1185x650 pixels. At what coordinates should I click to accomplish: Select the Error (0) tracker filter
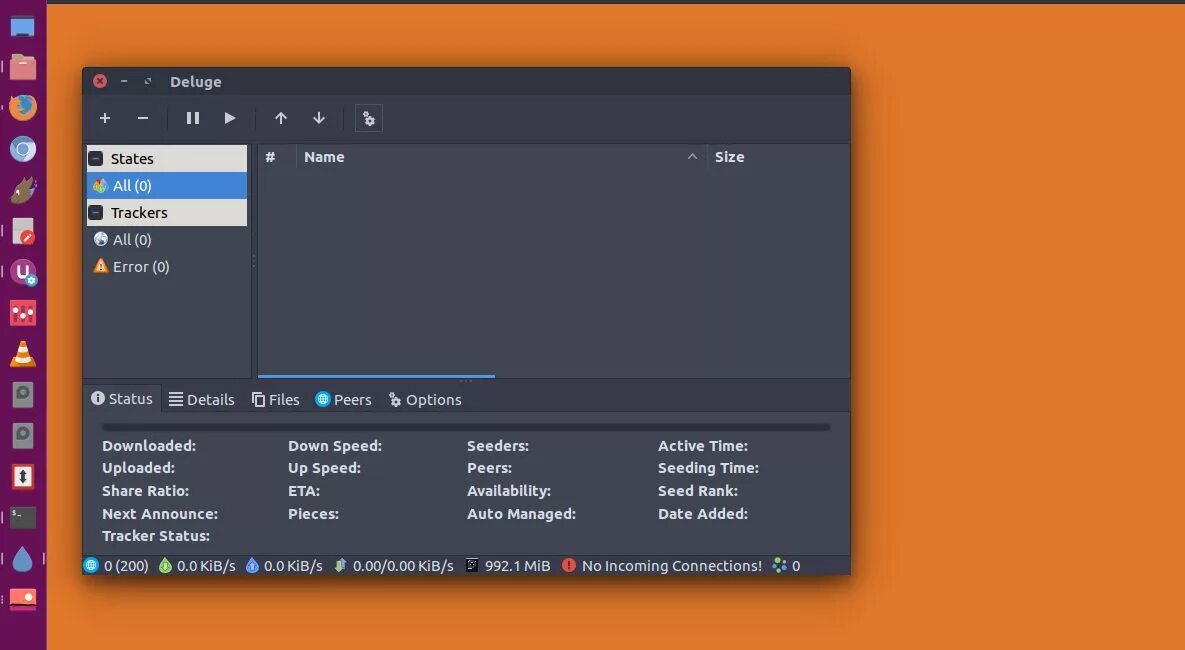[167, 267]
